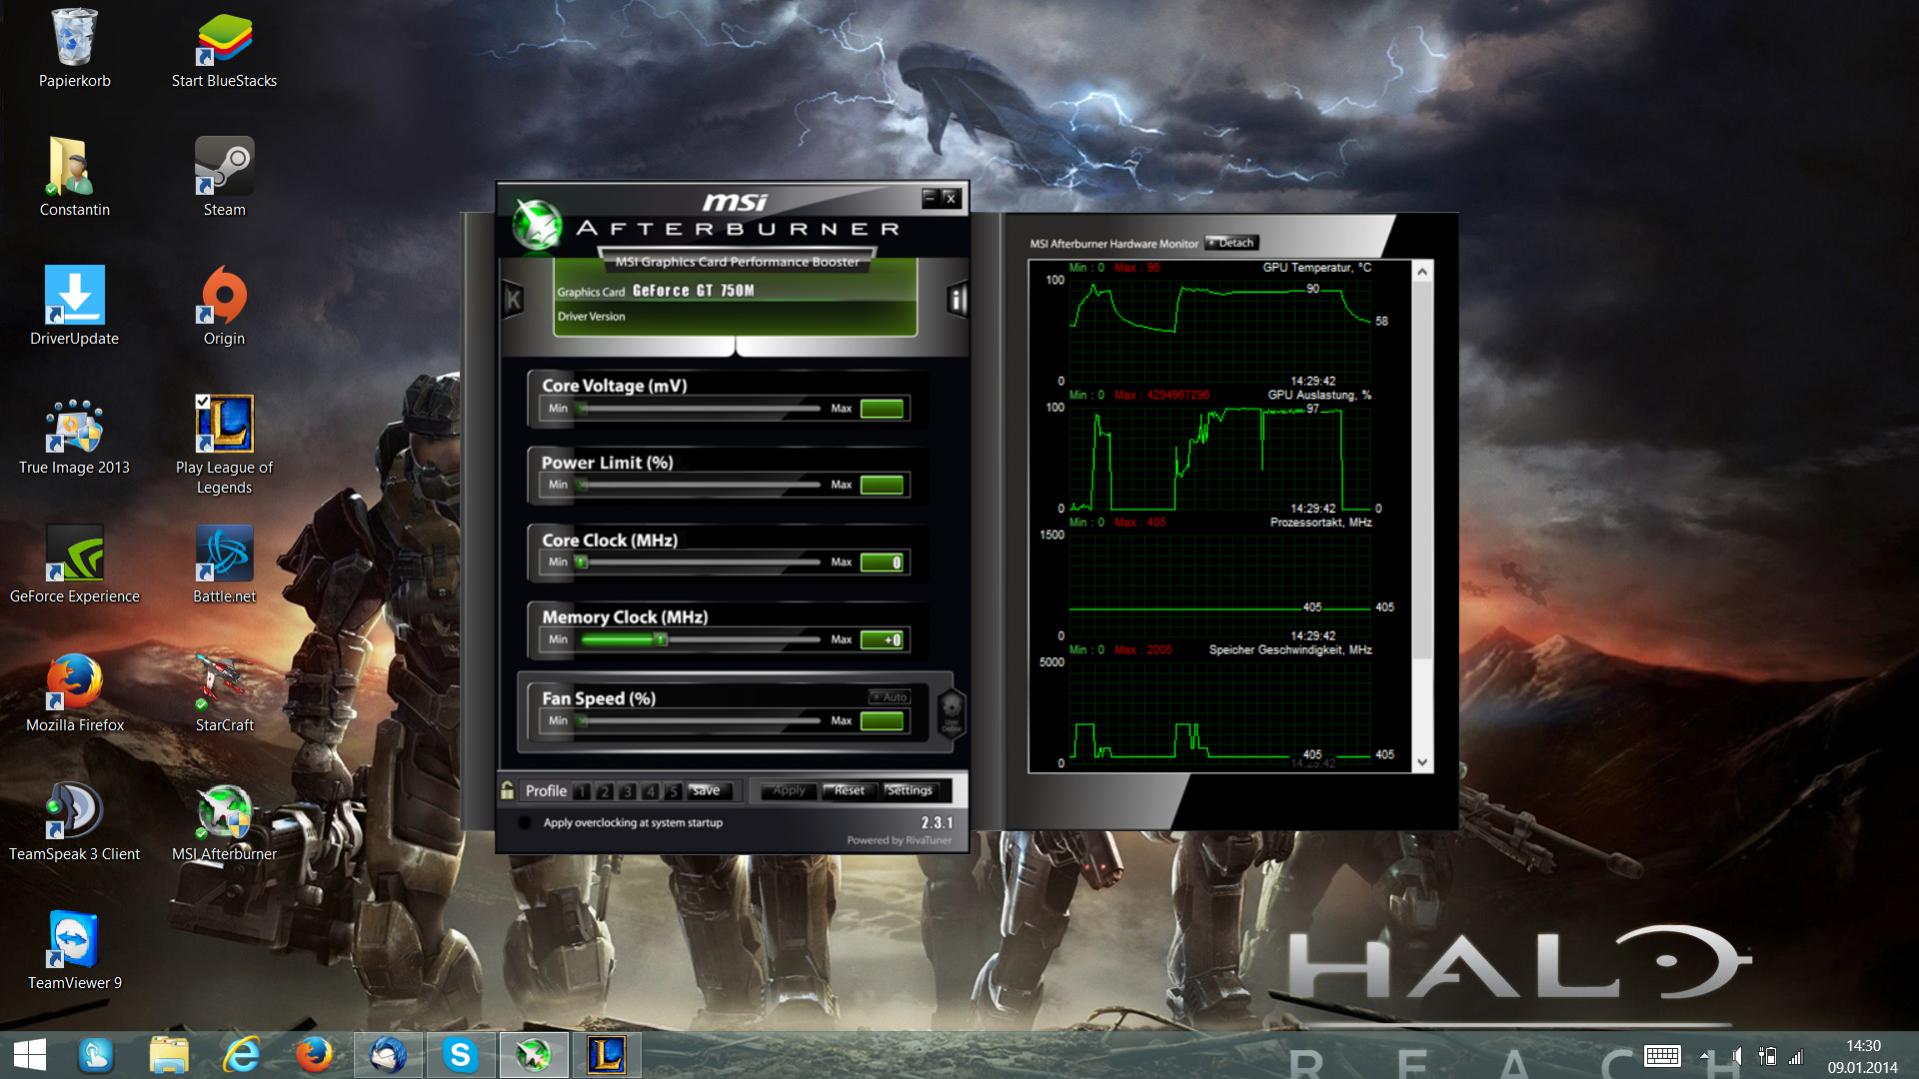1919x1079 pixels.
Task: Toggle the fan speed Auto button
Action: click(888, 697)
